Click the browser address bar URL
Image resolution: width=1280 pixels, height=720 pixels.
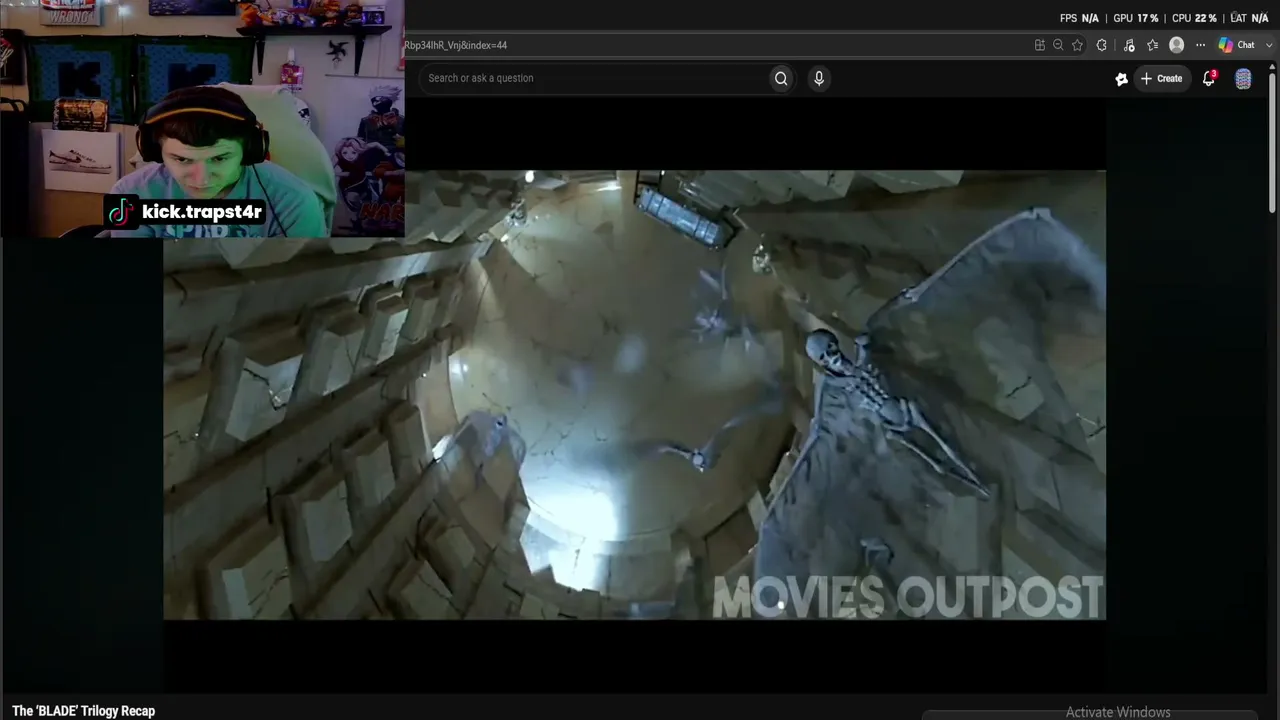point(456,45)
